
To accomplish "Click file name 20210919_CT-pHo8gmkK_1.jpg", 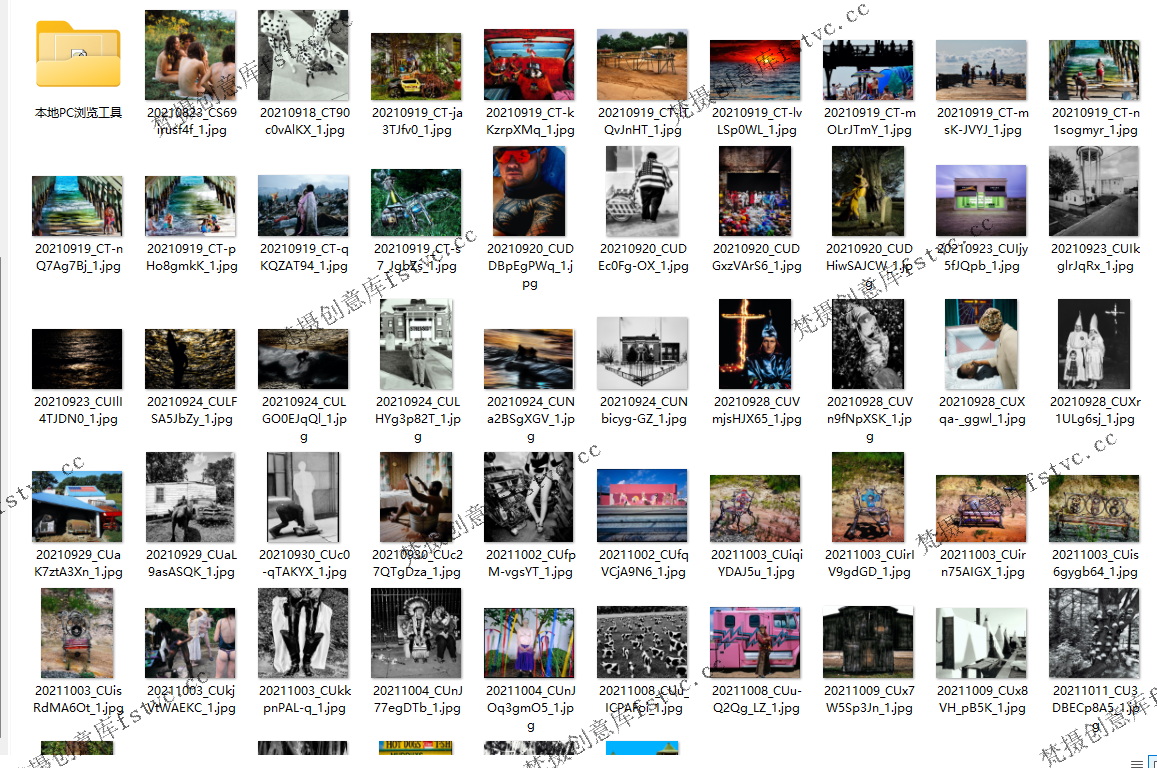I will tap(192, 257).
